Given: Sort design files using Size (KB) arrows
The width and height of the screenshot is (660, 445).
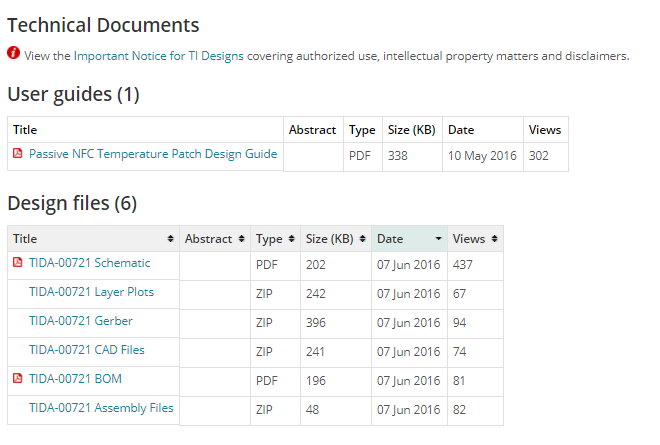Looking at the screenshot, I should point(362,239).
